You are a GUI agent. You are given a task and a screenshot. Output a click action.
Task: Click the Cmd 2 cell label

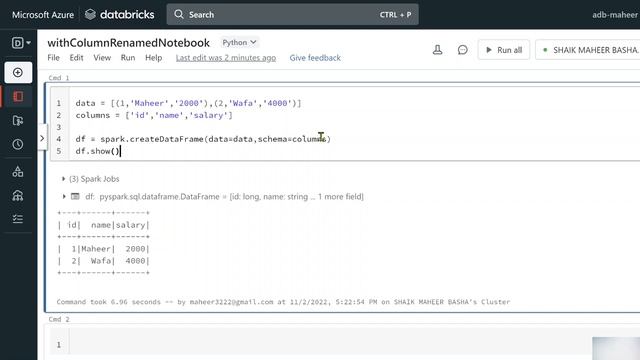59,319
